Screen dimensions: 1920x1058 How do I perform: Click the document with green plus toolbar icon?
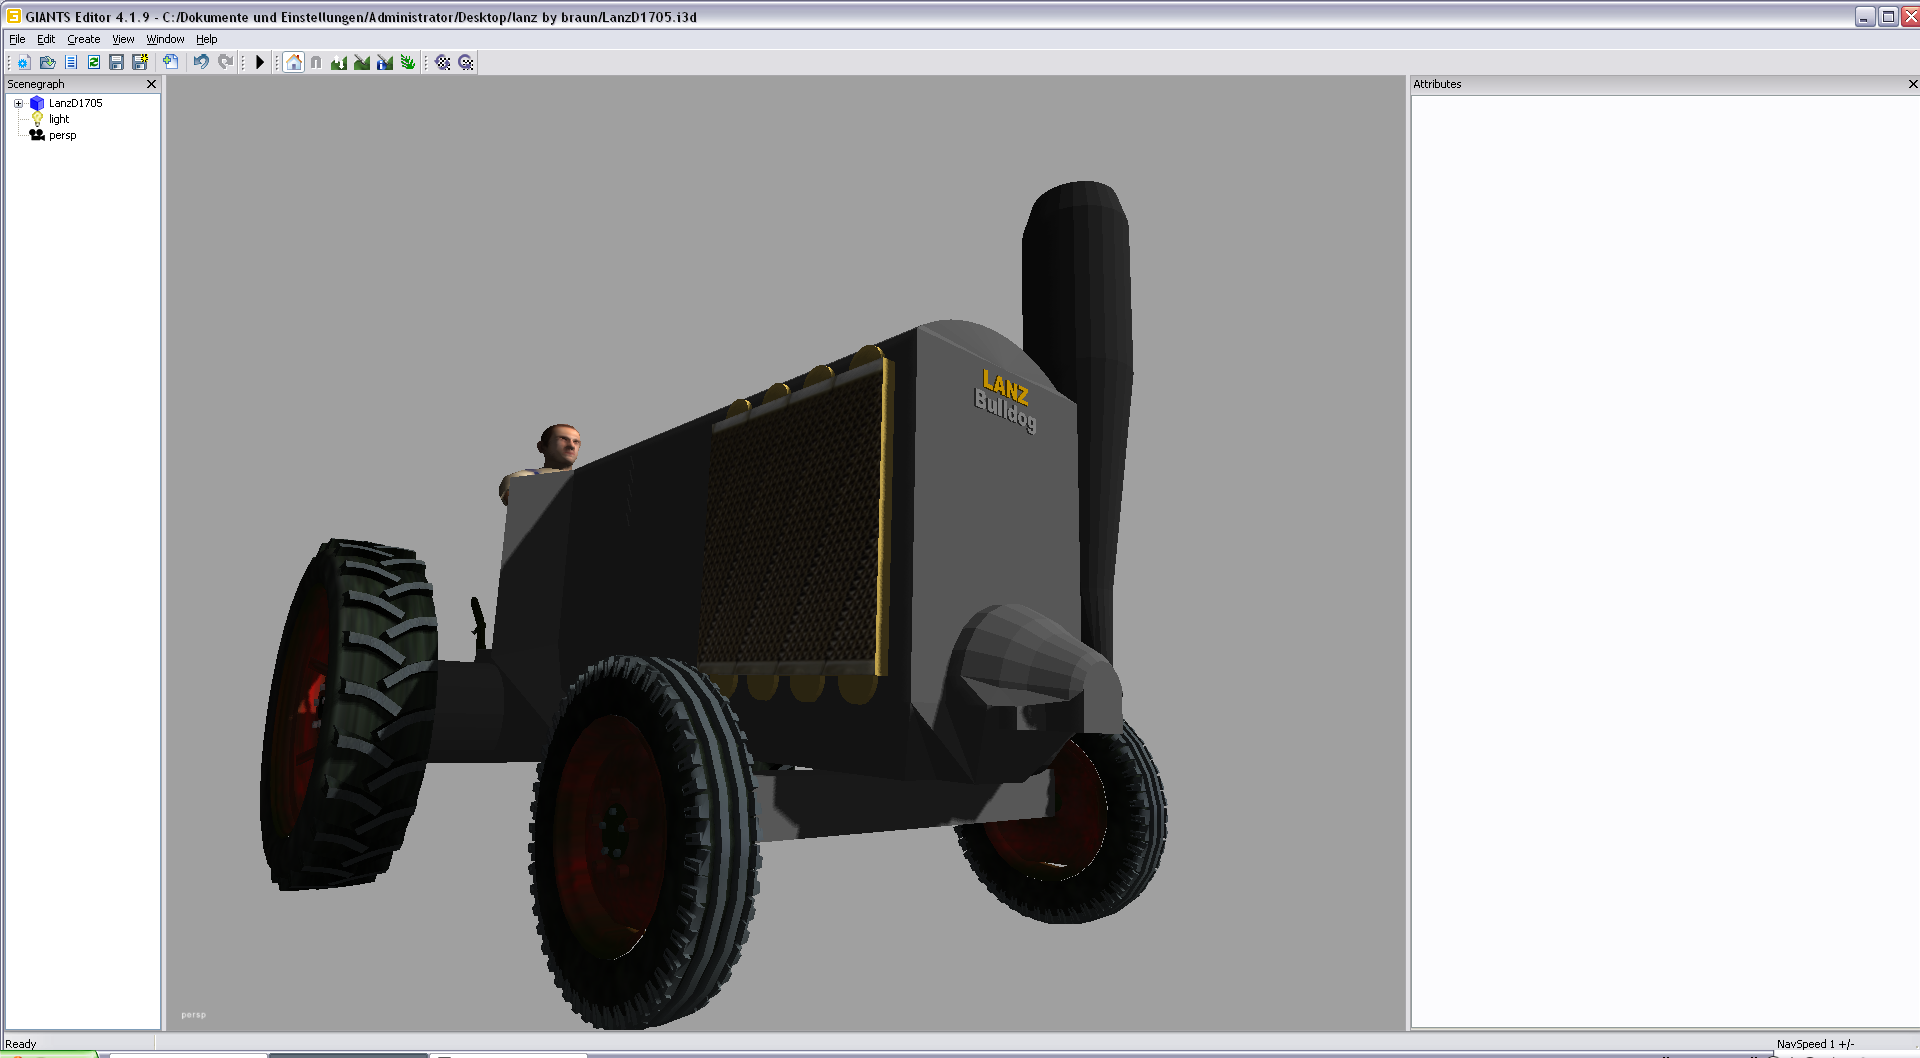click(x=171, y=62)
